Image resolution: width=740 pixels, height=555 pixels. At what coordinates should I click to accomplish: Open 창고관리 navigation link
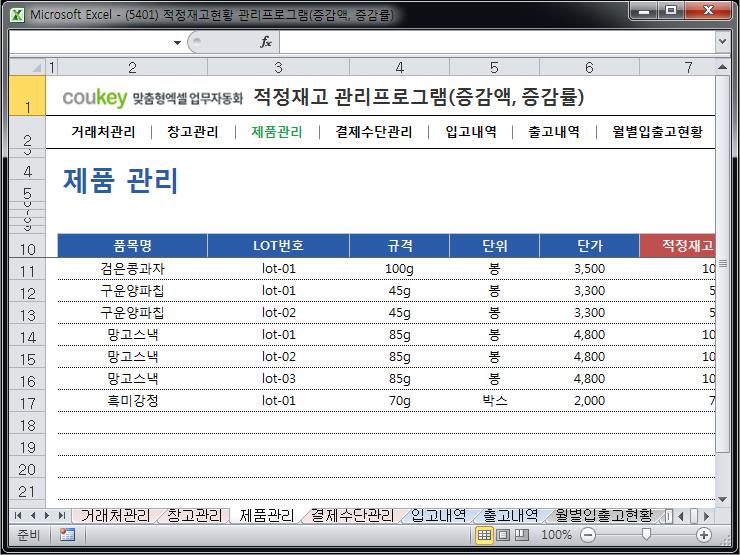[x=193, y=132]
